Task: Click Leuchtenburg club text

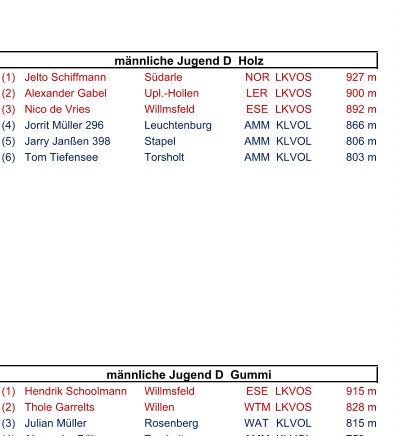Action: click(178, 125)
